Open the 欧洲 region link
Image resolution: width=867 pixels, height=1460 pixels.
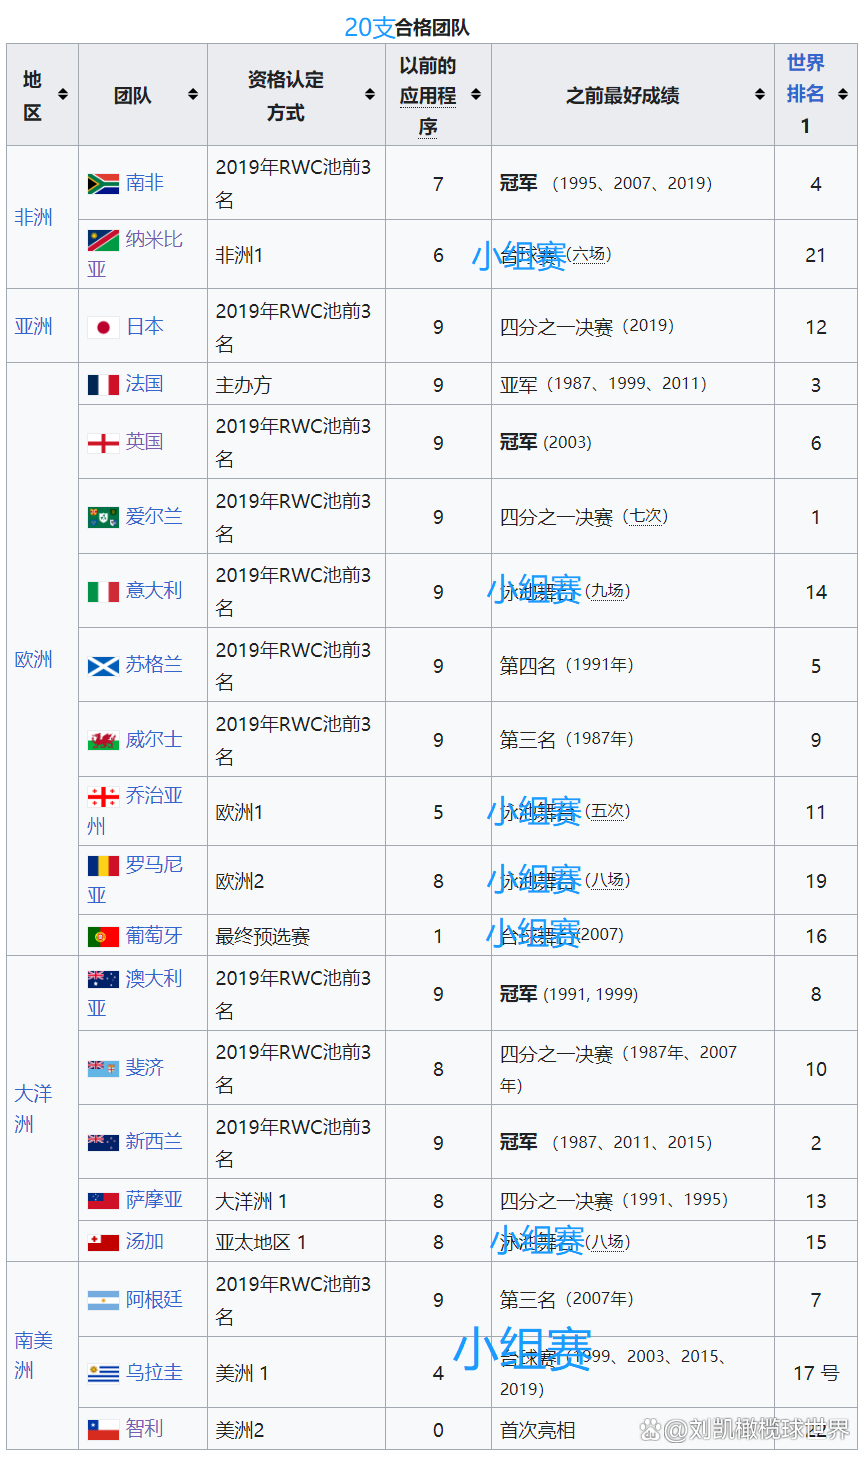[33, 659]
